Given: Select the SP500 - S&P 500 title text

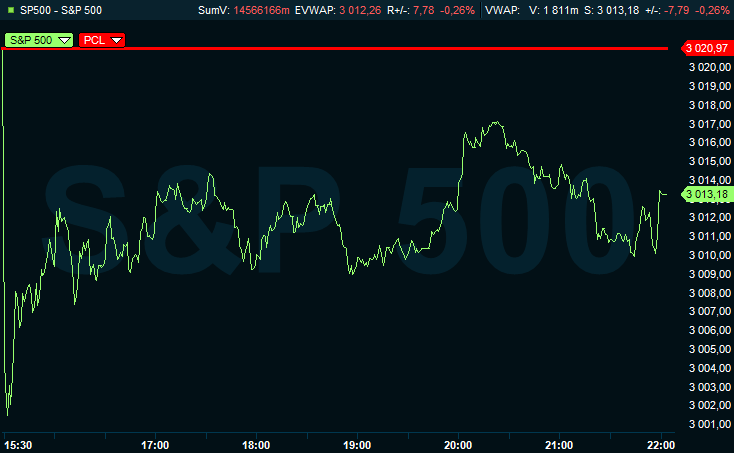Looking at the screenshot, I should click(x=61, y=10).
